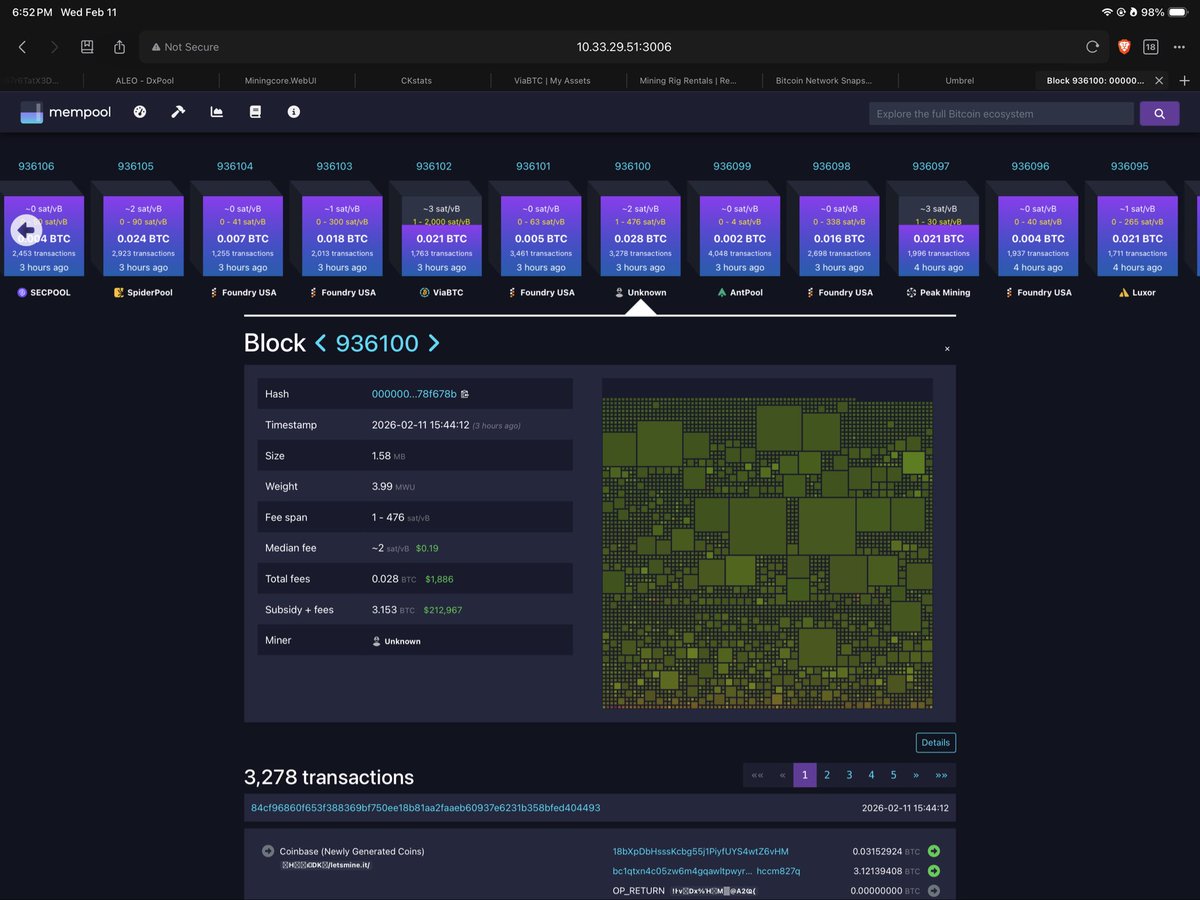Open the browser bookmarks icon
The image size is (1200, 900).
pos(87,47)
